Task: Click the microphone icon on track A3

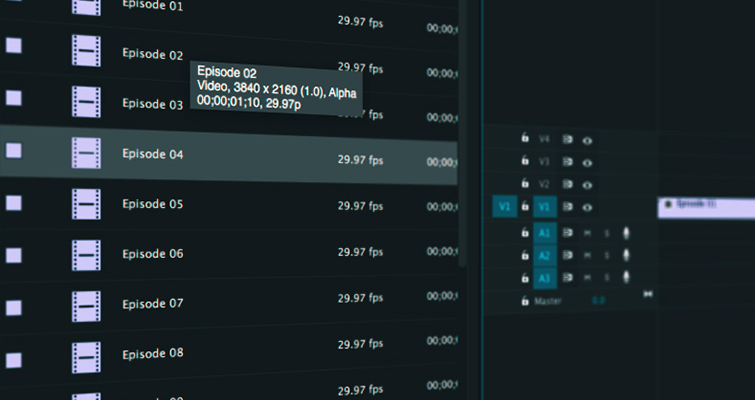Action: click(x=627, y=278)
